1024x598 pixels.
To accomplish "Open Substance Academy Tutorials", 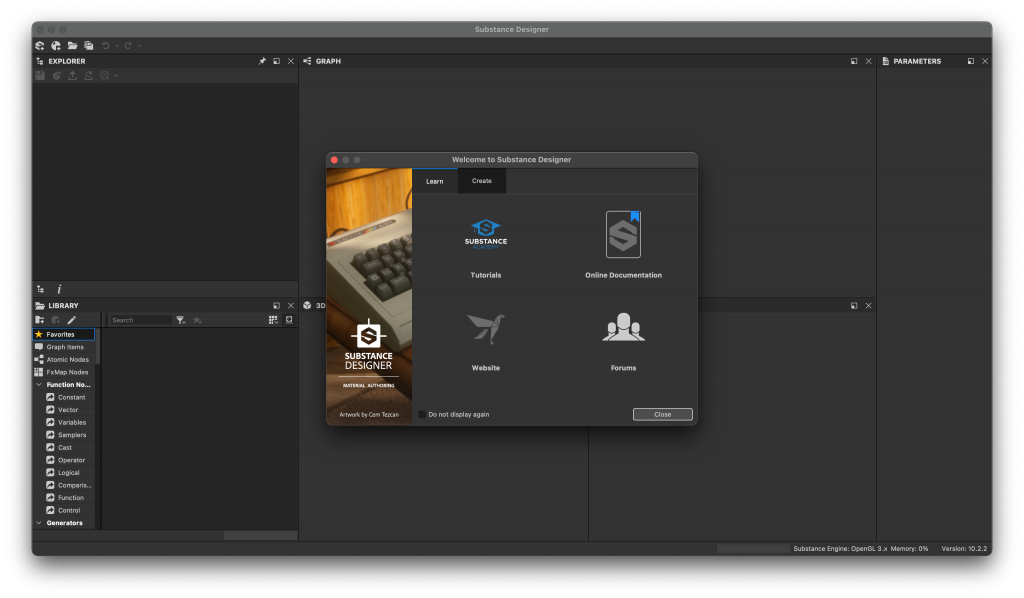I will click(486, 248).
